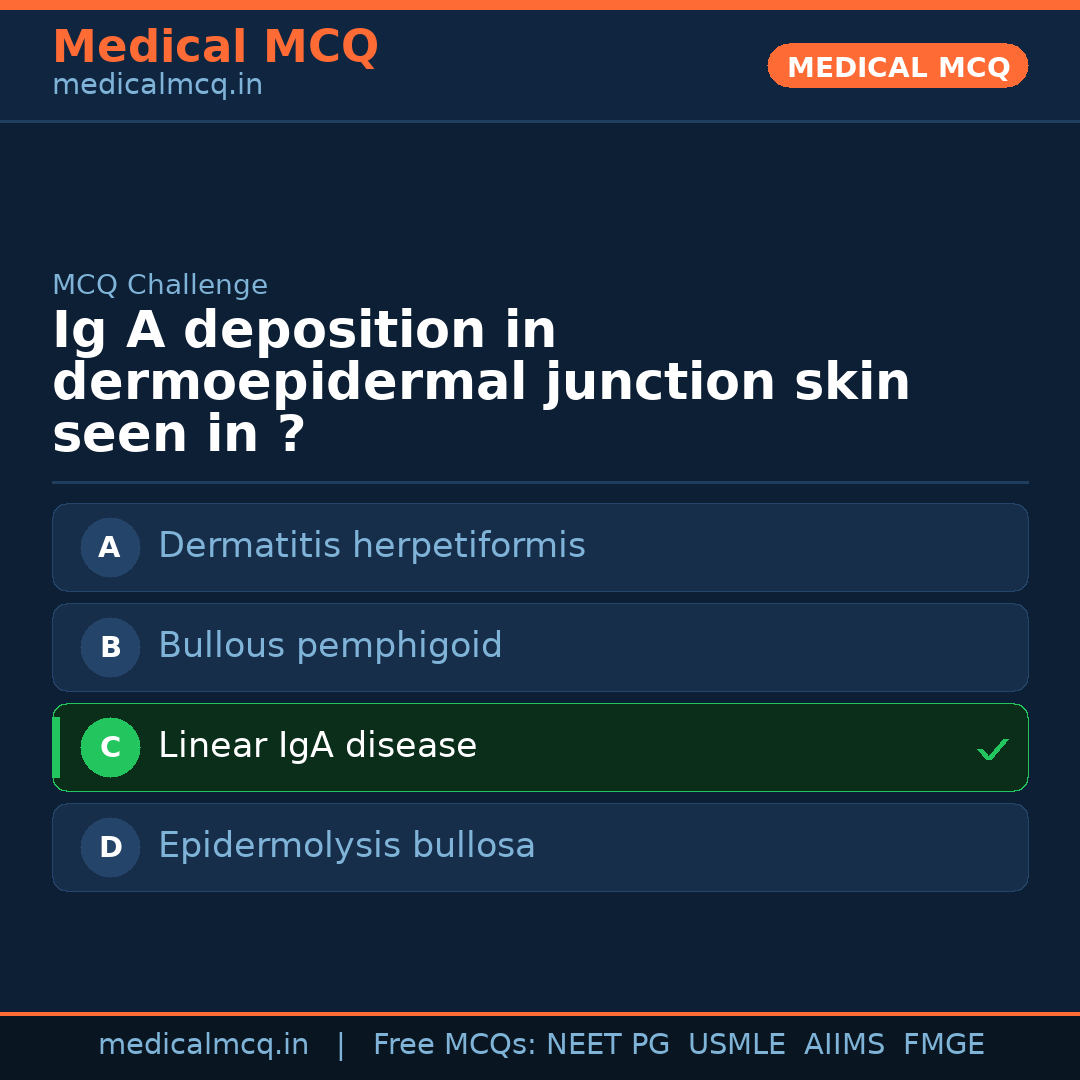This screenshot has height=1080, width=1080.
Task: Open the medicalmcq.in link under header title
Action: tap(157, 86)
